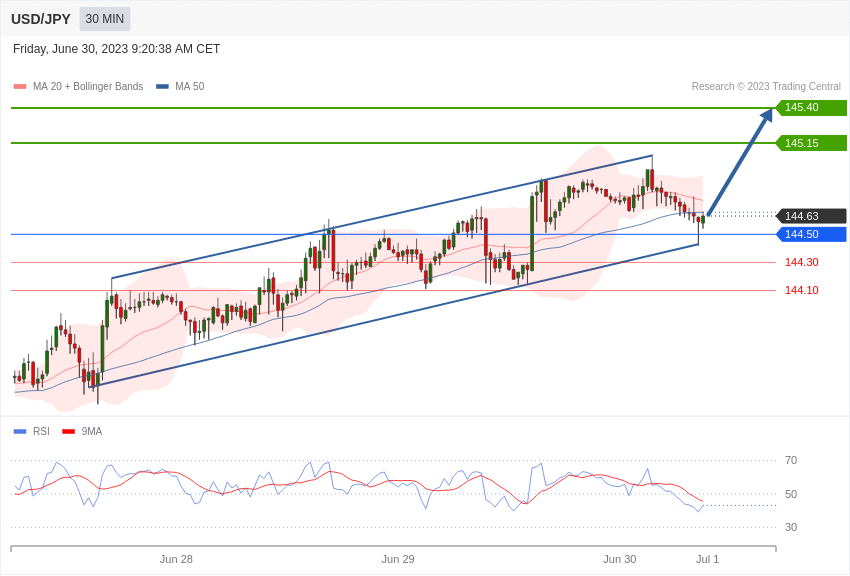Click the 30 MIN timeframe badge
This screenshot has height=576, width=850.
click(105, 19)
